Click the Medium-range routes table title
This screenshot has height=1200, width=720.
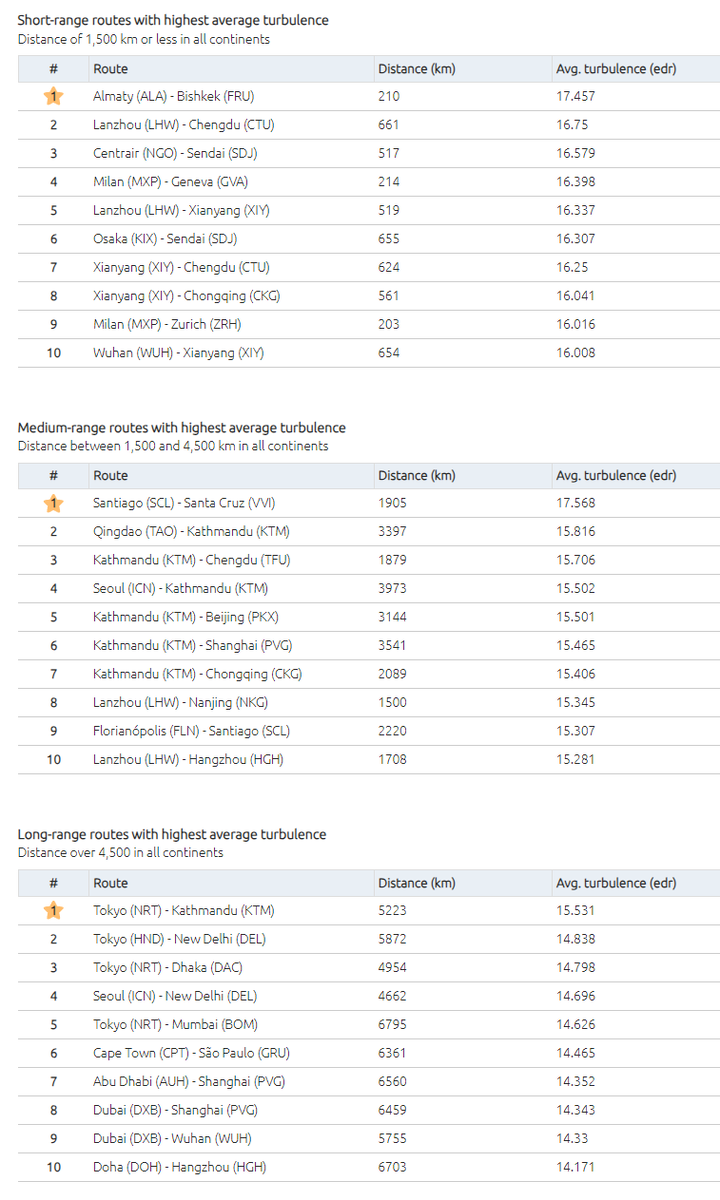tap(181, 428)
